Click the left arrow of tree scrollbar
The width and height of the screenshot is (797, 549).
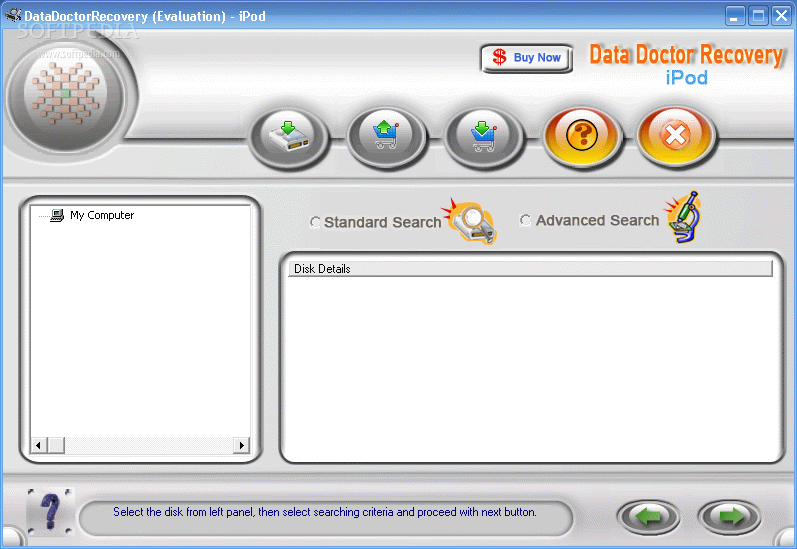[x=38, y=445]
